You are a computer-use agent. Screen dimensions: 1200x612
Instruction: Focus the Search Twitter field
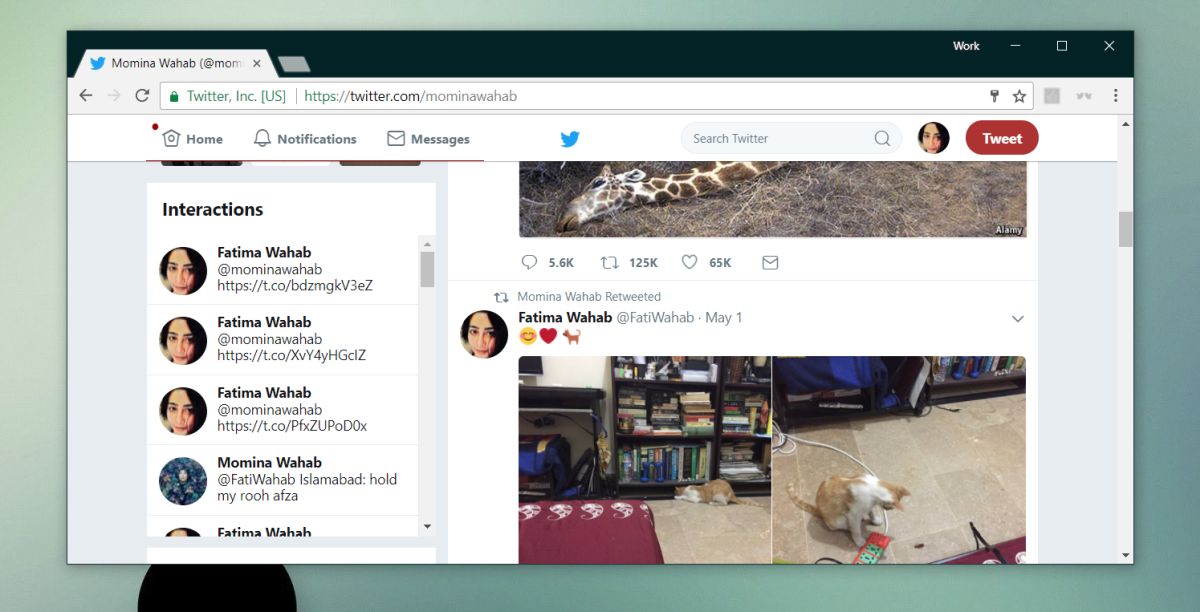coord(791,138)
